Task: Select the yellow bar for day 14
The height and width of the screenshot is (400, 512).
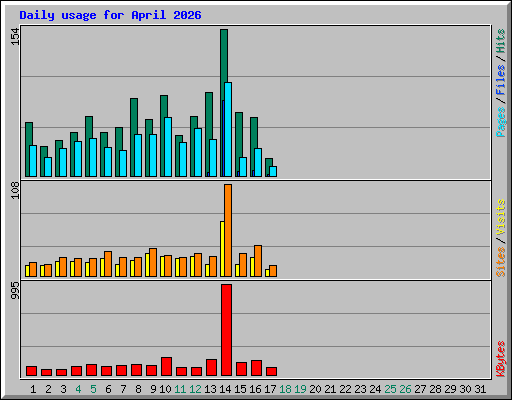Action: coord(222,249)
